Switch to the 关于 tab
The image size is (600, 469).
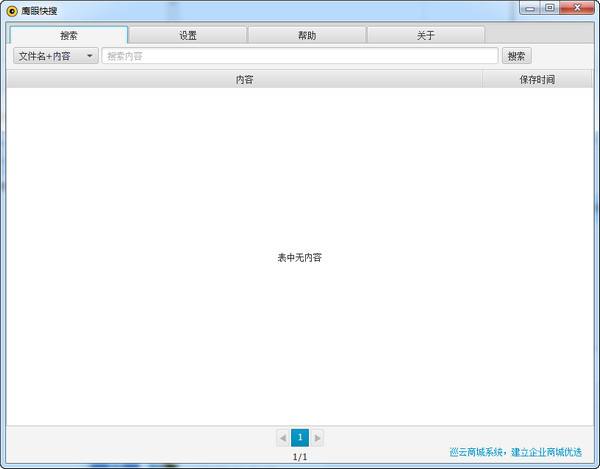click(426, 36)
